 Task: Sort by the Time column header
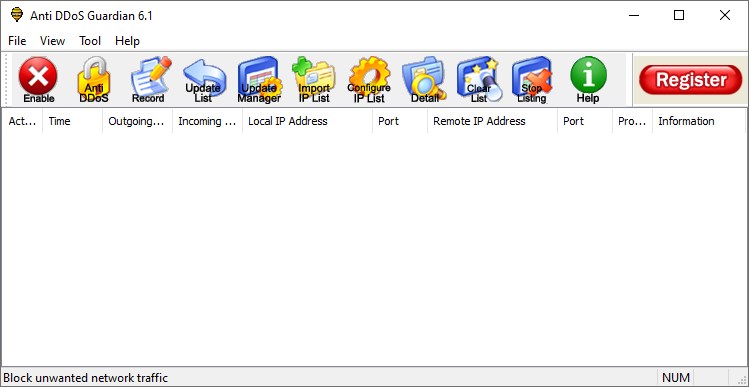point(73,121)
